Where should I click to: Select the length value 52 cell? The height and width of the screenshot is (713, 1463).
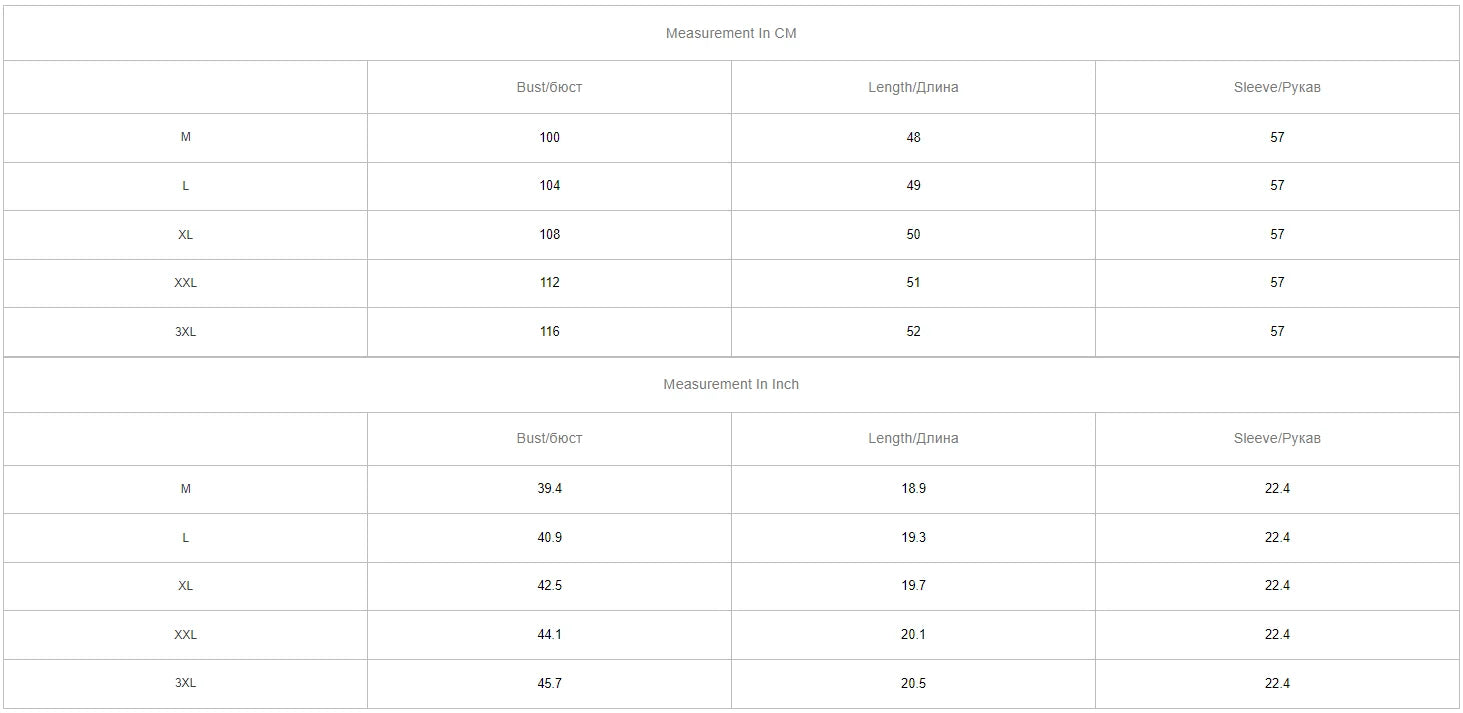(x=913, y=331)
